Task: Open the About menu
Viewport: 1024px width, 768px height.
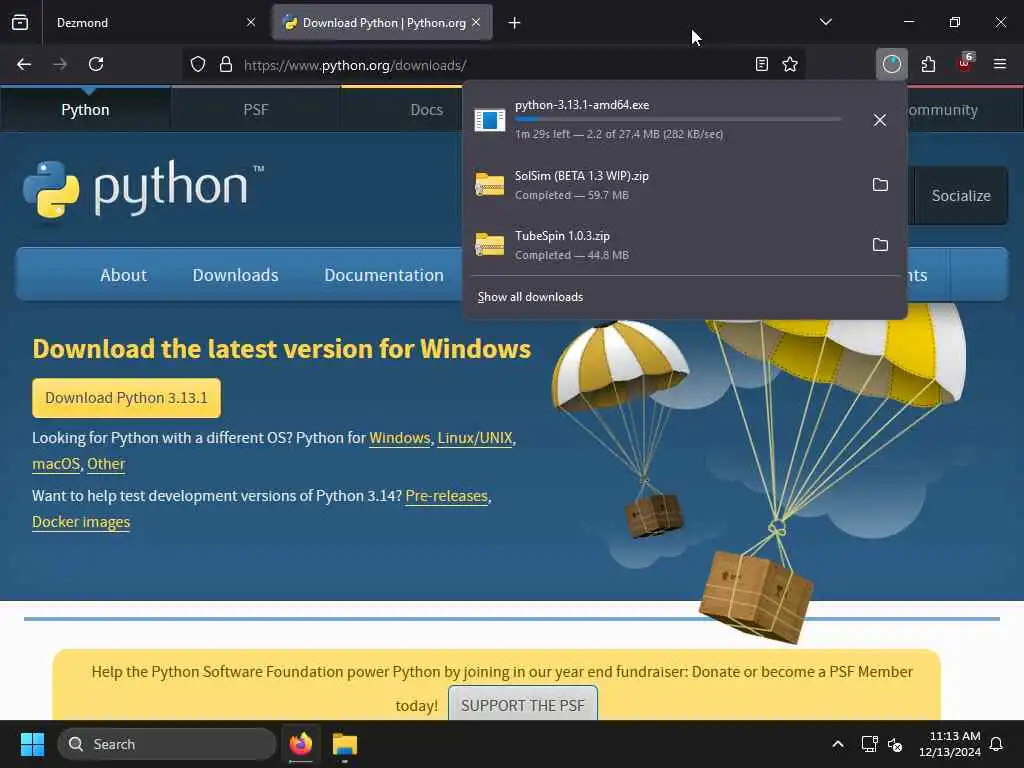Action: (x=123, y=275)
